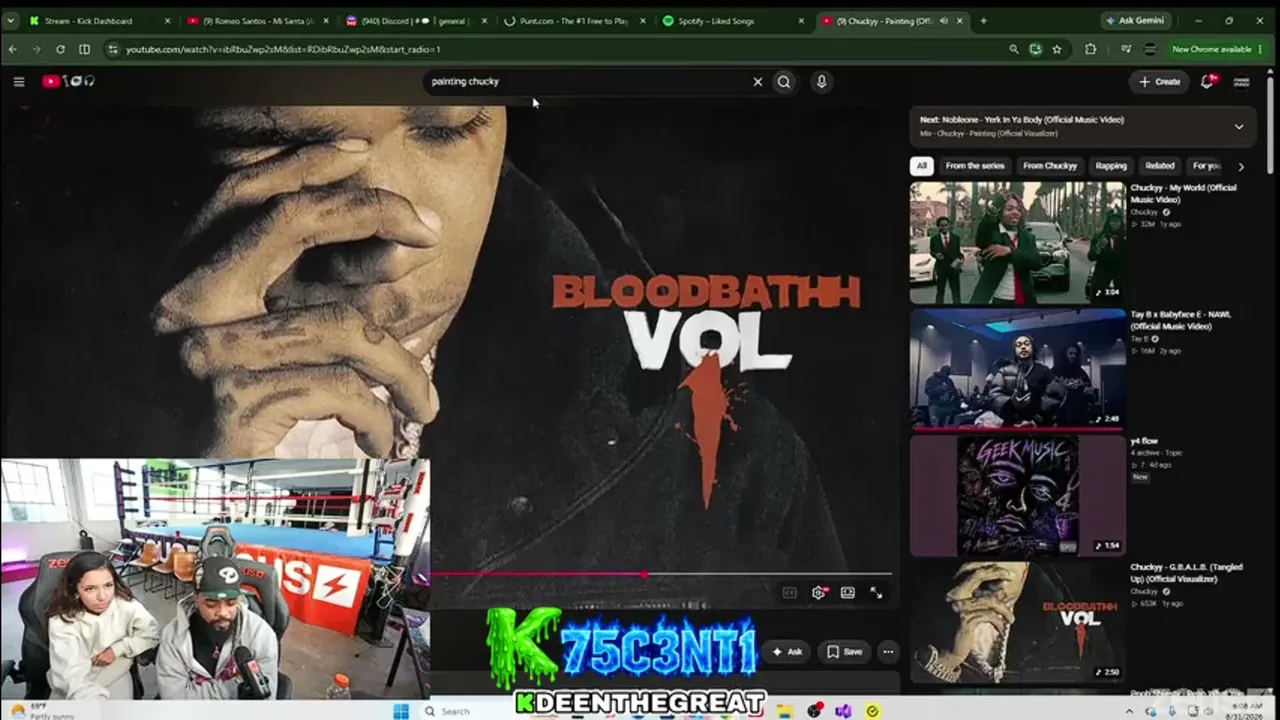Select the Rapping filter chip
The width and height of the screenshot is (1280, 720).
click(x=1111, y=166)
